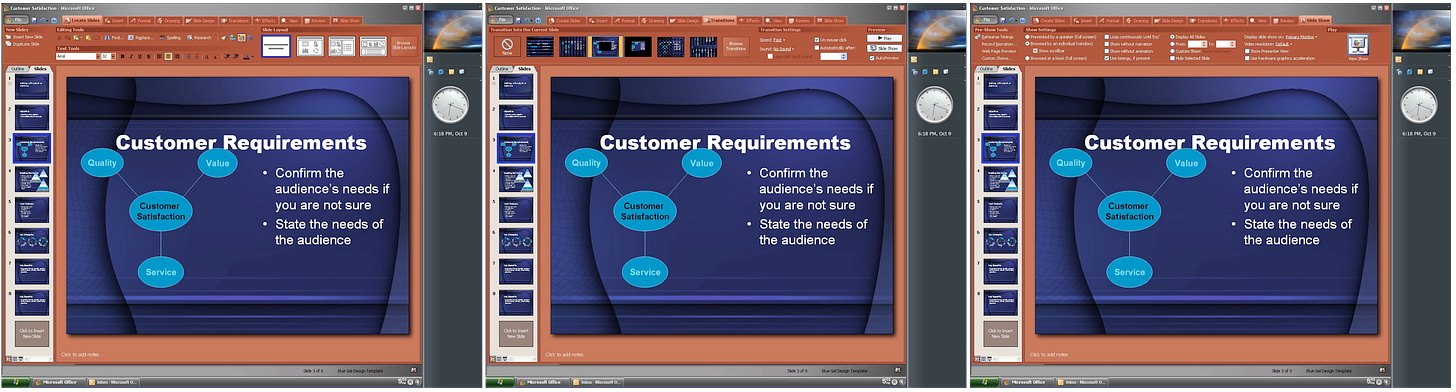Choose the highlighted yellow-bordered transition thumbnail
Image resolution: width=1456 pixels, height=392 pixels.
click(605, 47)
